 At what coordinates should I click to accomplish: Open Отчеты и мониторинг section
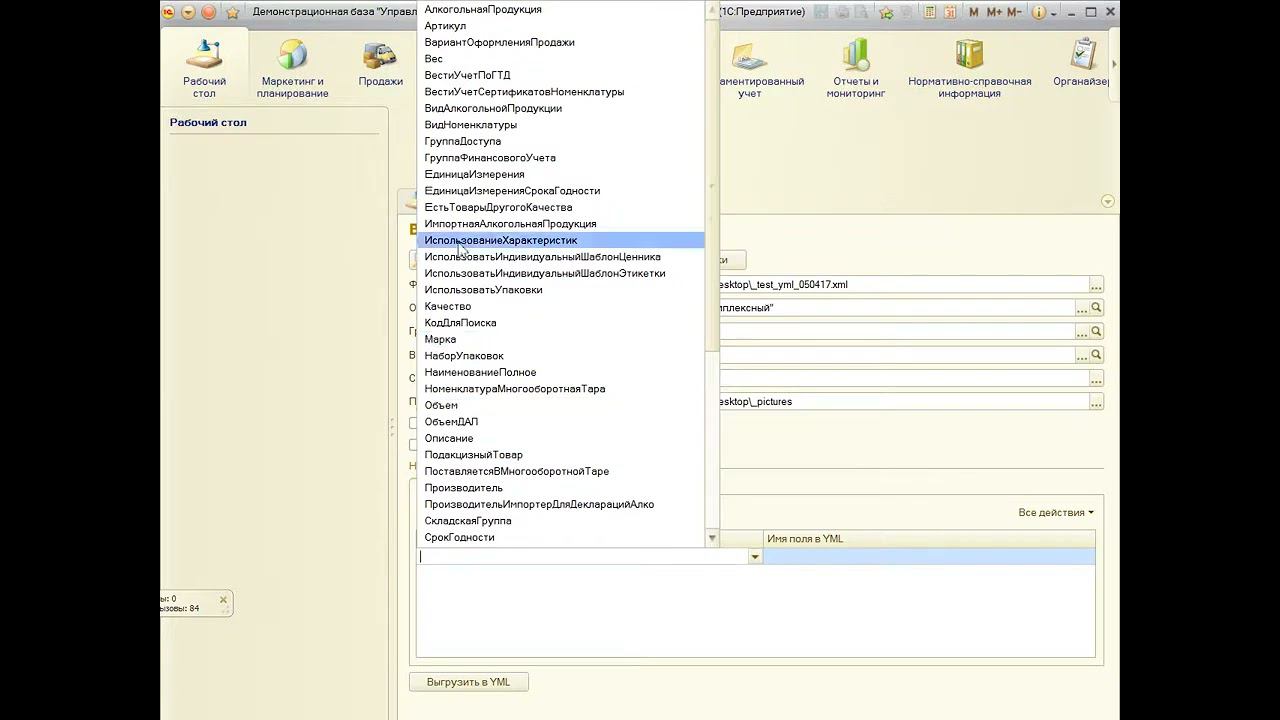click(x=856, y=68)
